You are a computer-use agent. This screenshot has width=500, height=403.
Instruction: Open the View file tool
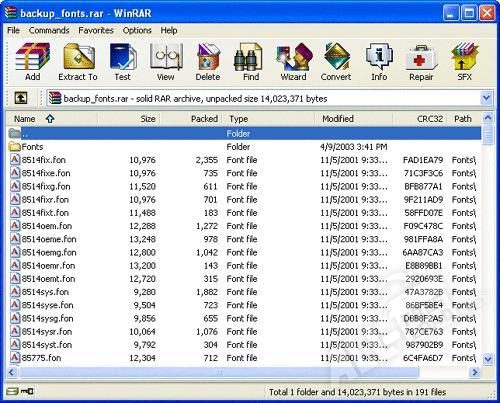(x=166, y=62)
